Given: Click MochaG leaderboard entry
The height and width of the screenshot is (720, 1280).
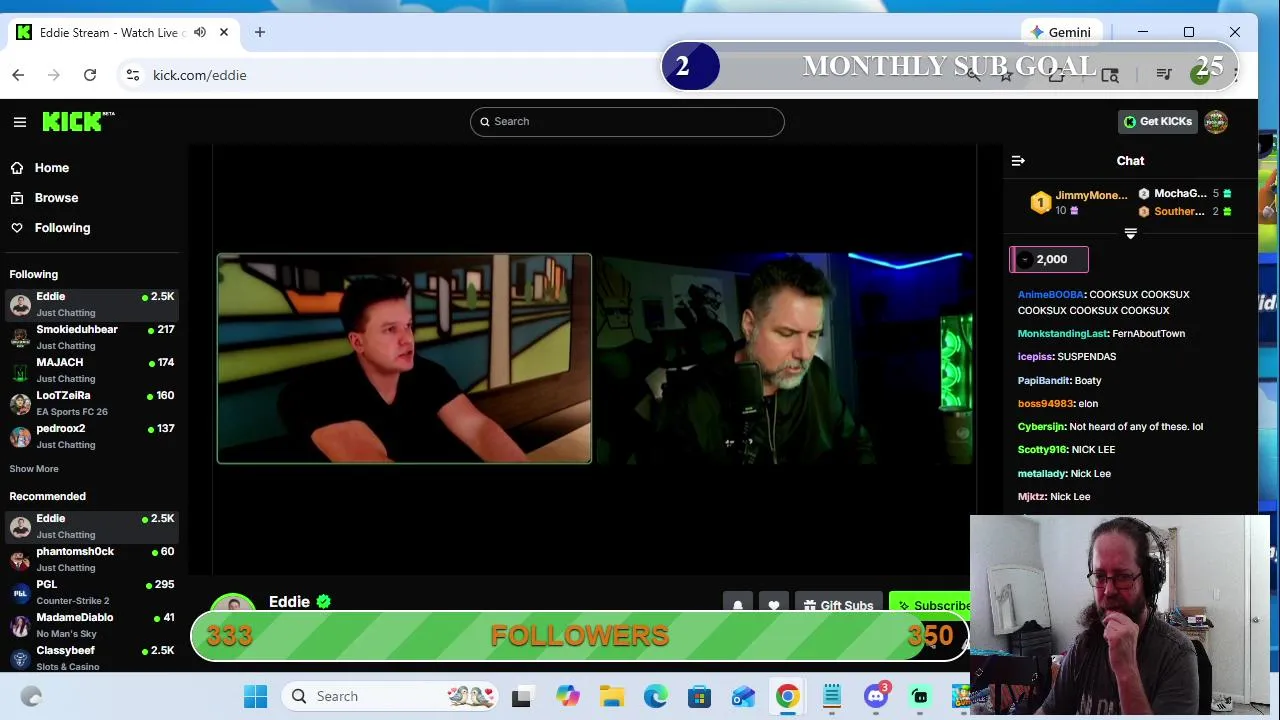Looking at the screenshot, I should pos(1185,194).
